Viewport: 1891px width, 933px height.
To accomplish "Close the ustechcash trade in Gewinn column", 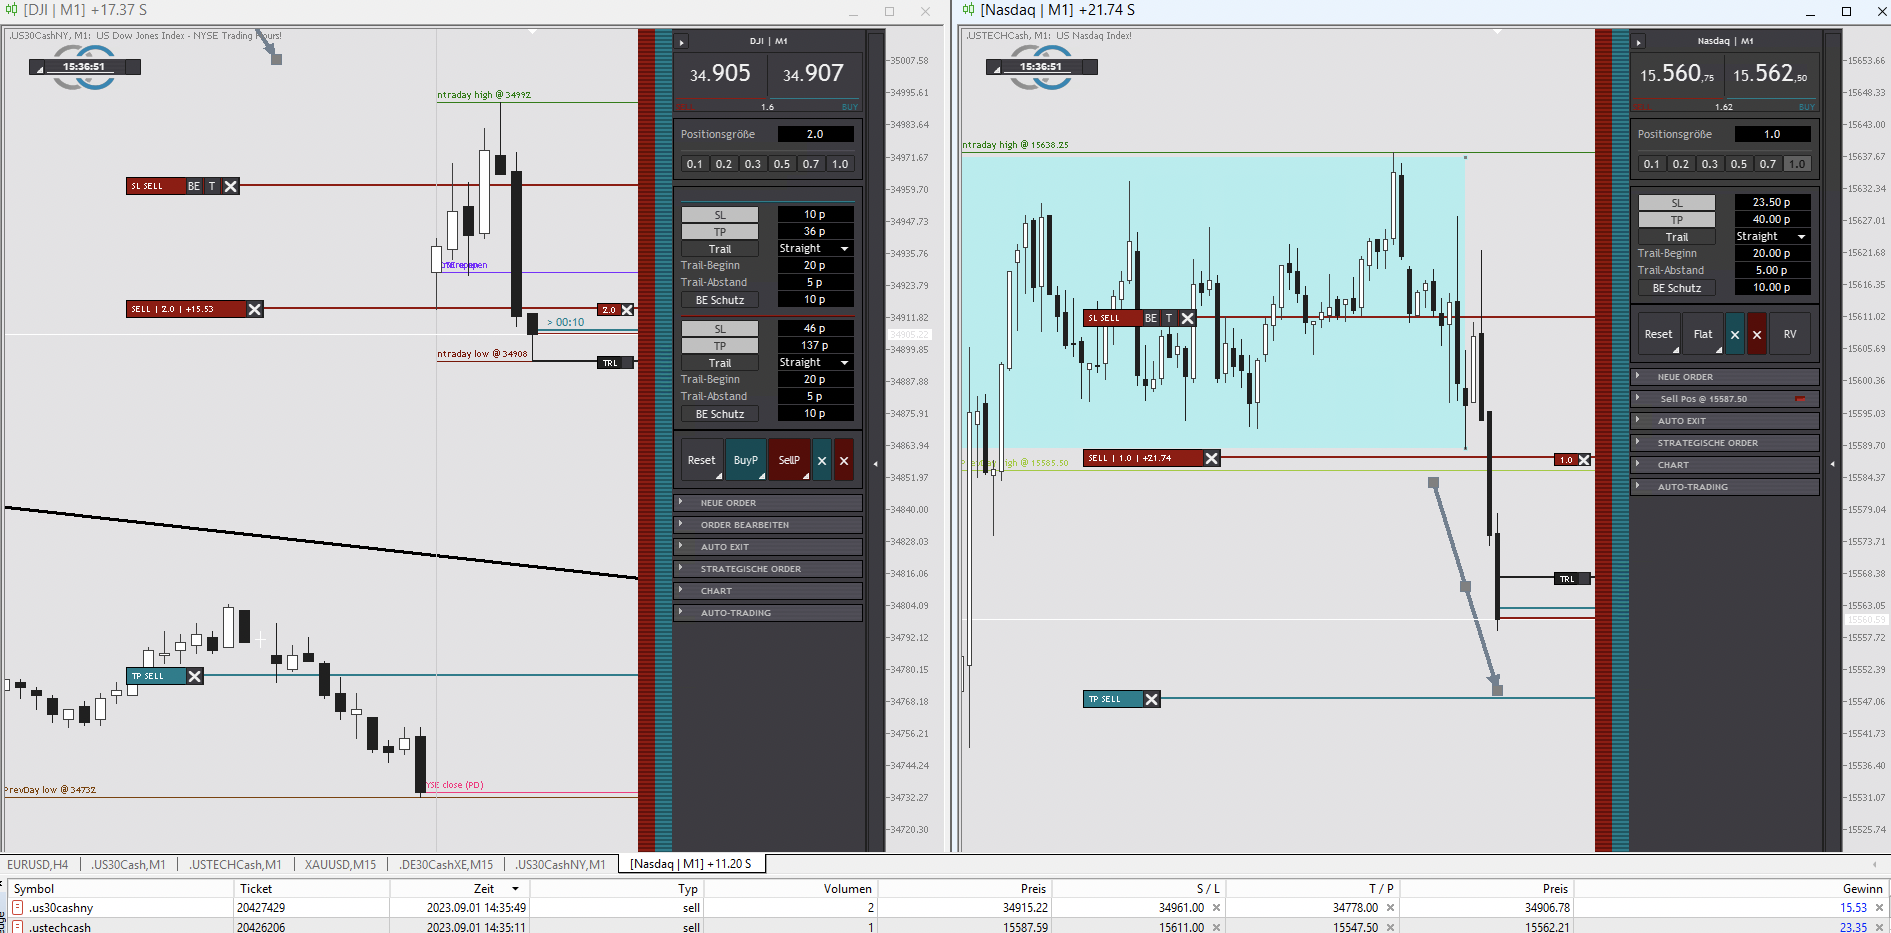I will click(1879, 927).
